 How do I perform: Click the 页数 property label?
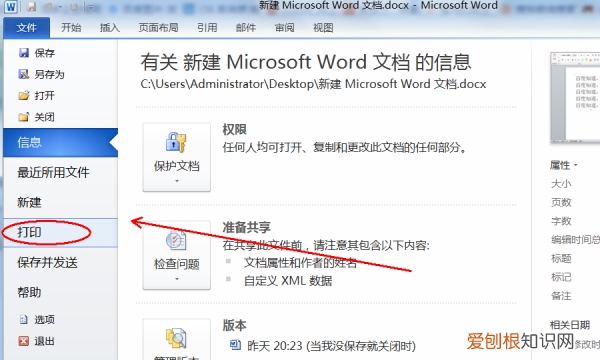click(561, 202)
